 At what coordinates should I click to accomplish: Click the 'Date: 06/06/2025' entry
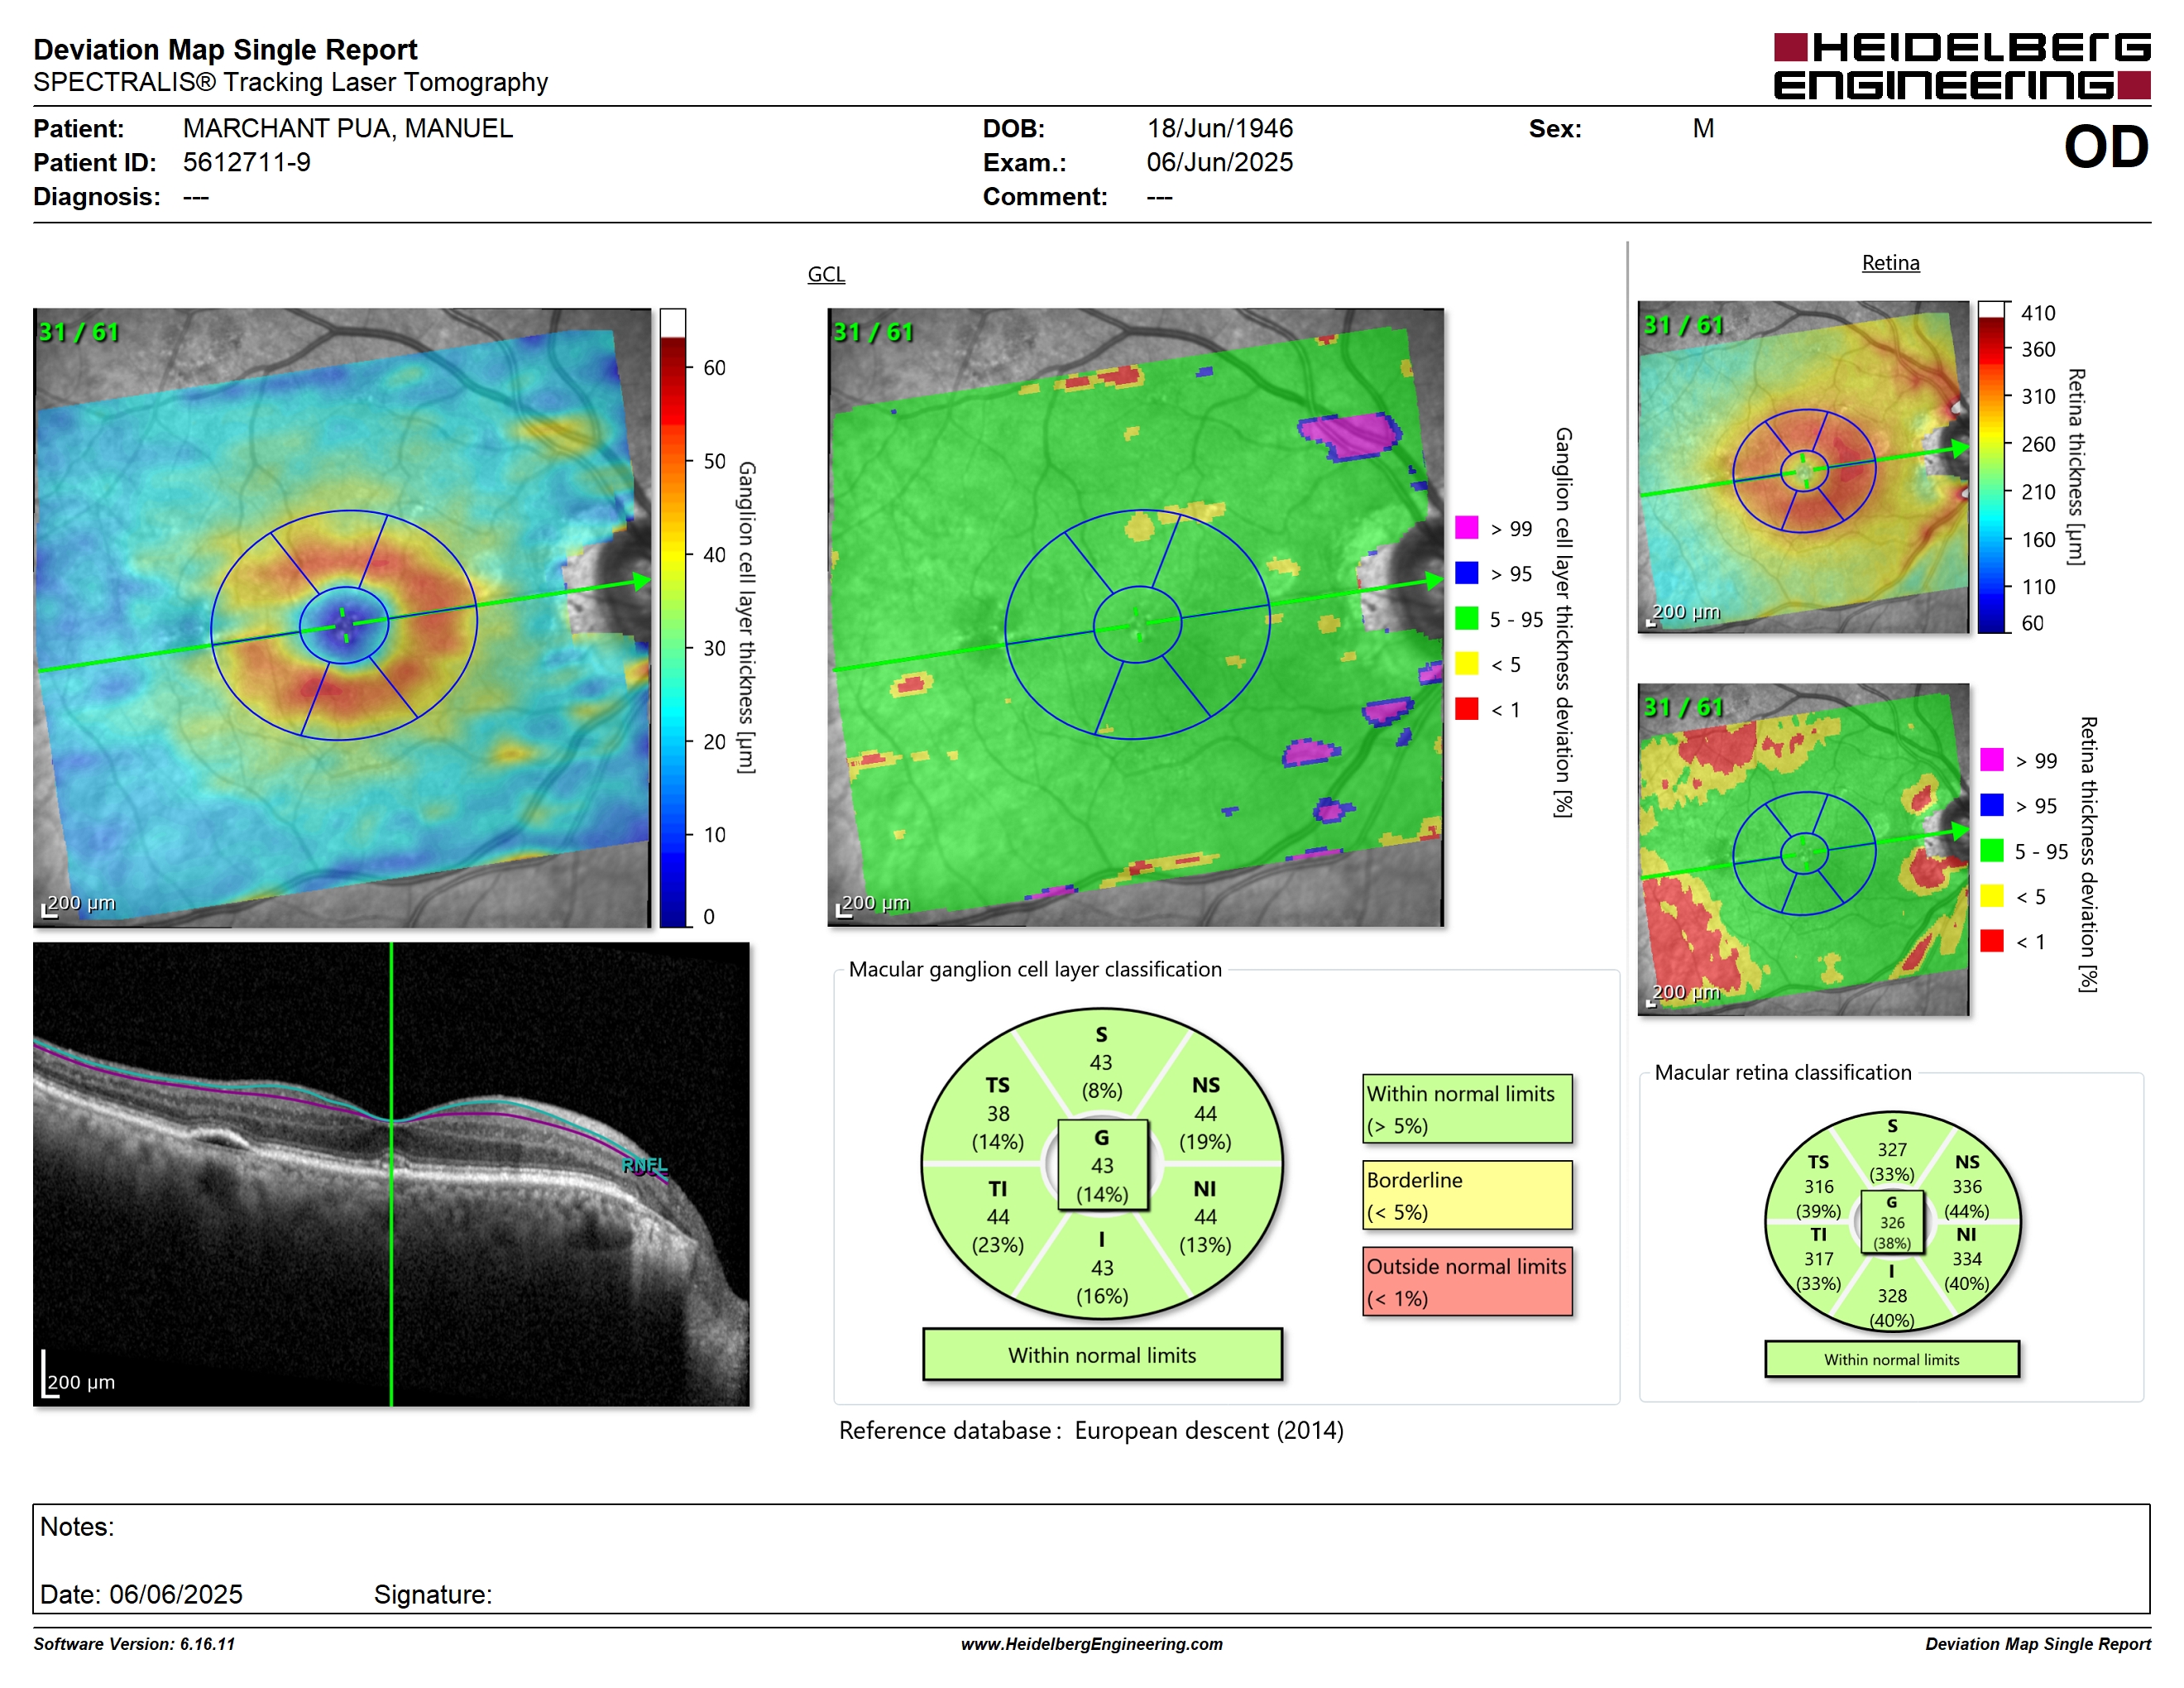140,1594
